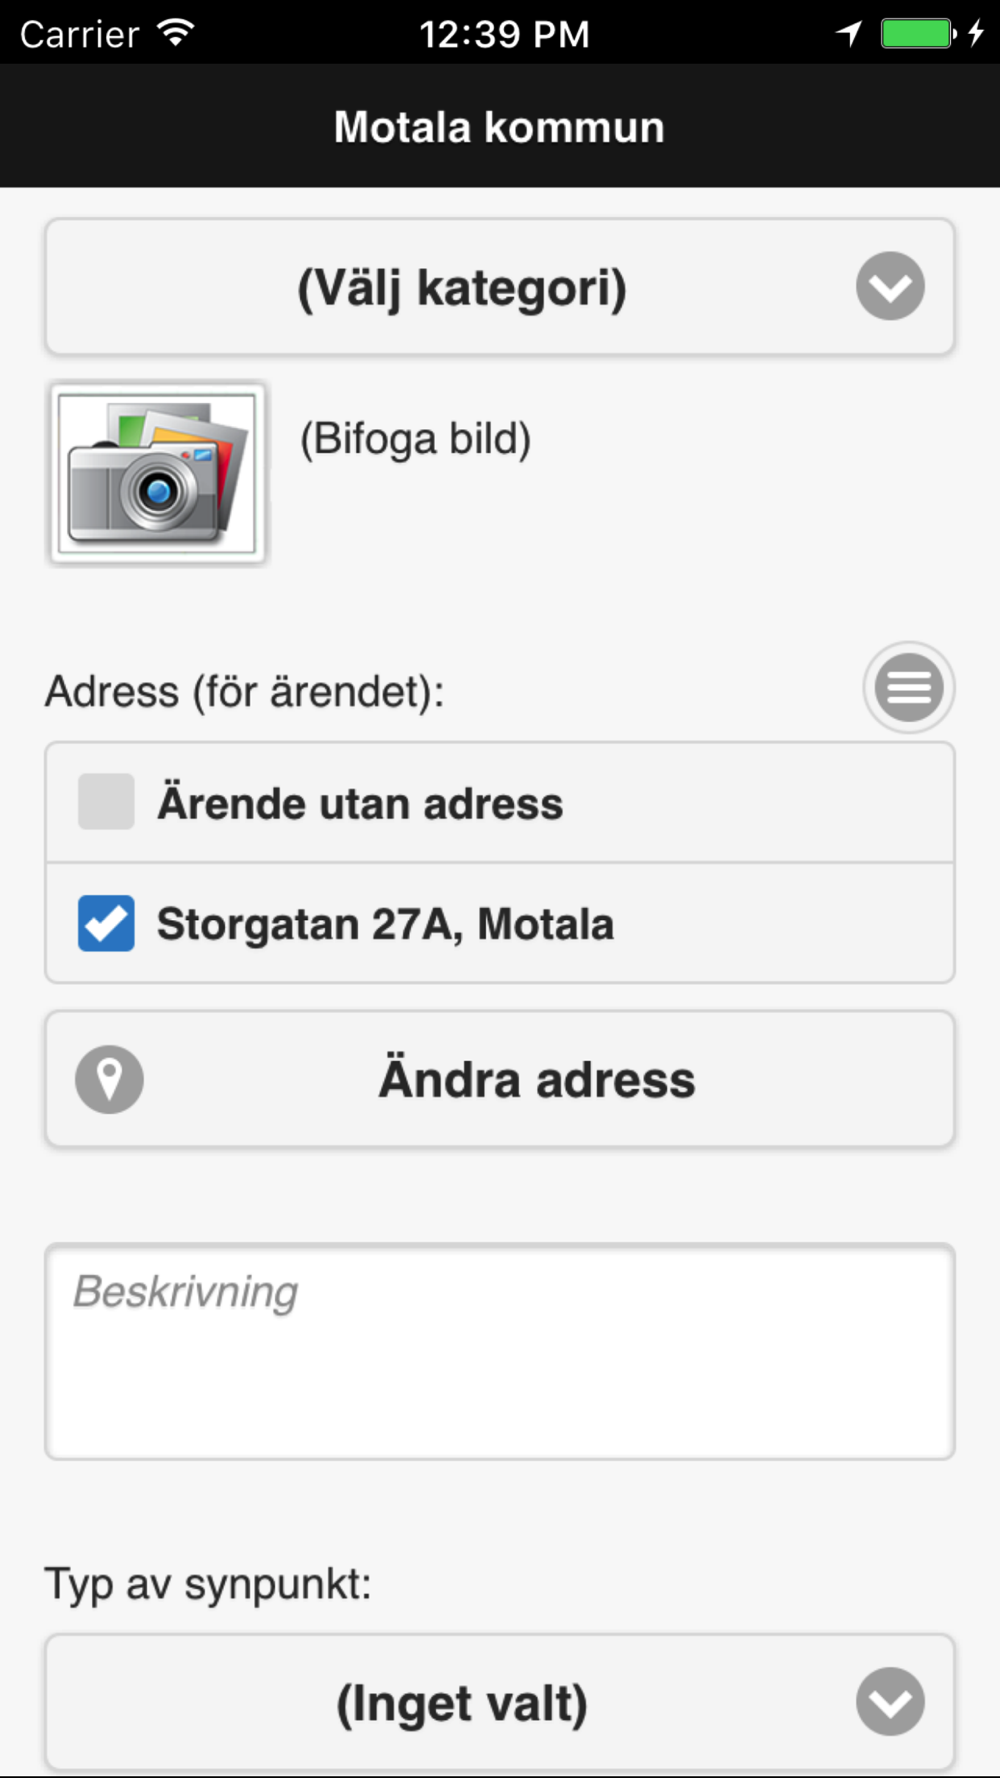Tap the Motala kommun header title
This screenshot has height=1778, width=1000.
[x=499, y=127]
